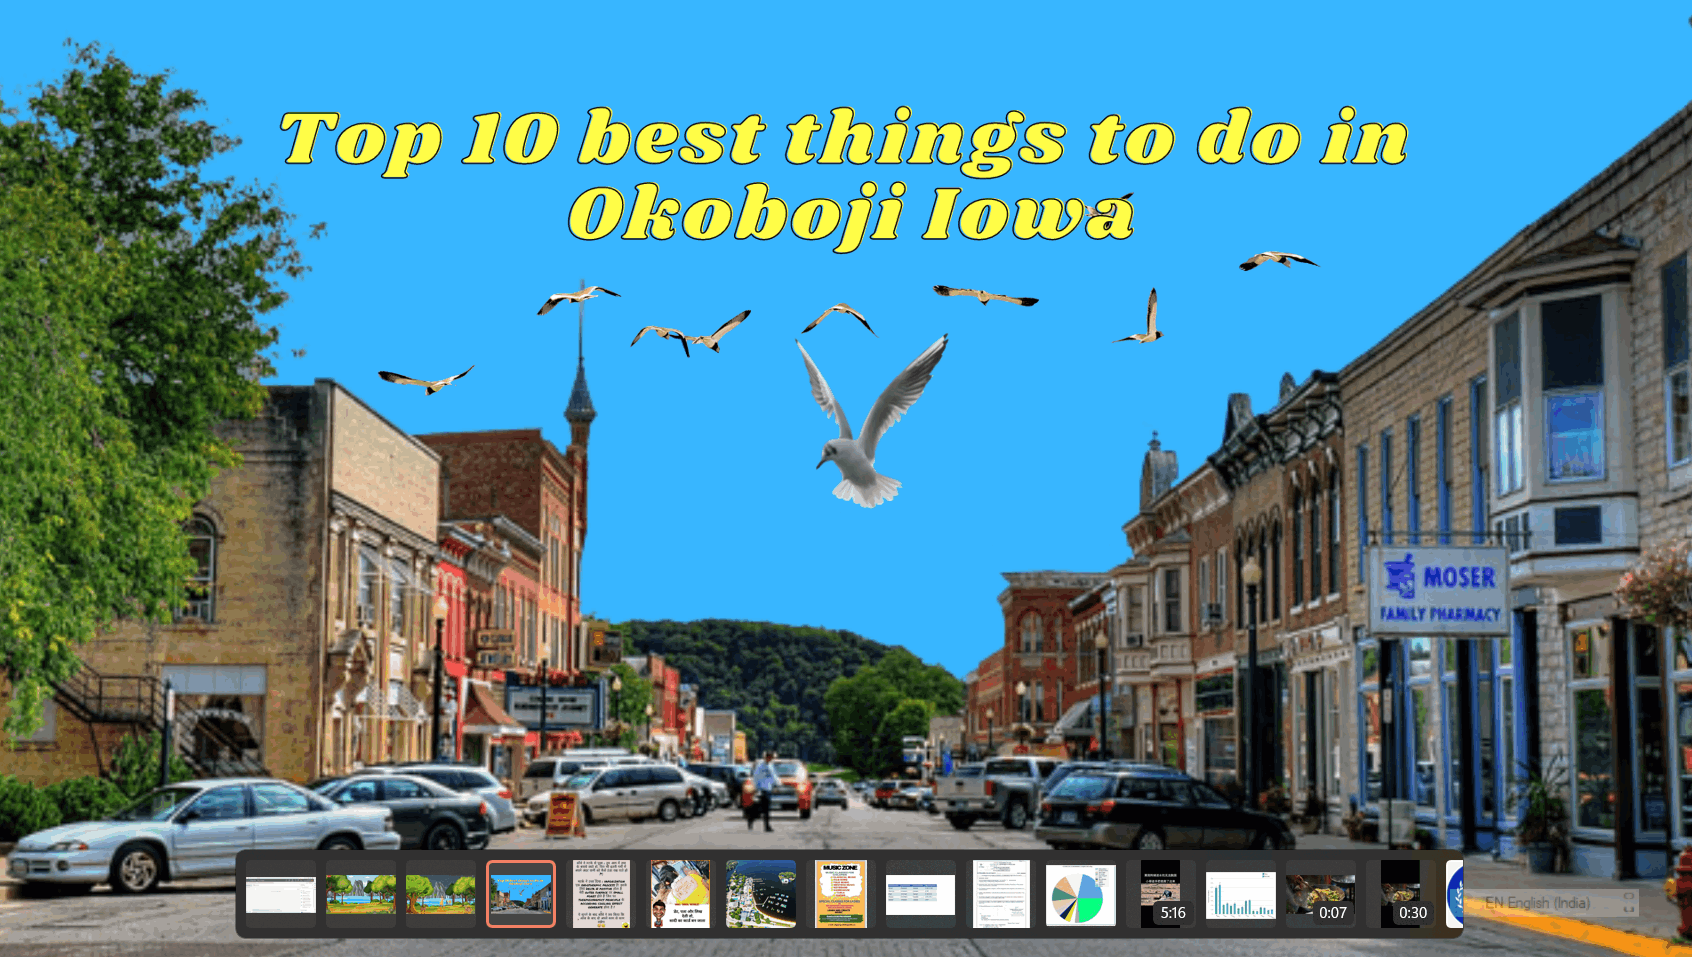The image size is (1692, 957).
Task: Open the blue bar chart thumbnail
Action: [1241, 894]
